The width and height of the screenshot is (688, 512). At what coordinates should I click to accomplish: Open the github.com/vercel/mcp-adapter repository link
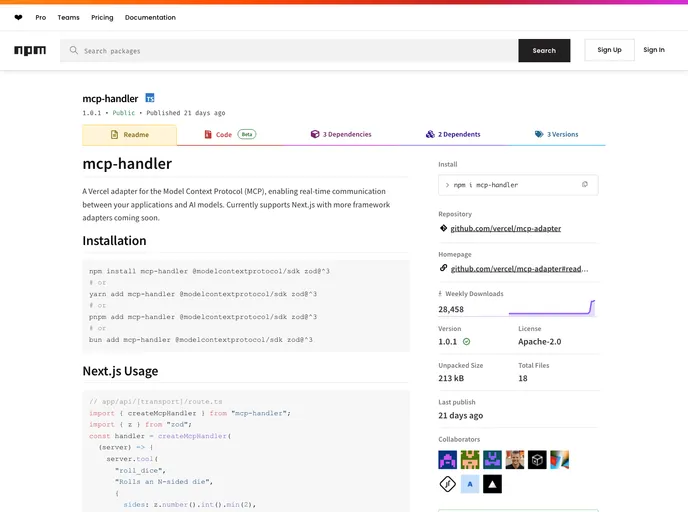coord(505,229)
